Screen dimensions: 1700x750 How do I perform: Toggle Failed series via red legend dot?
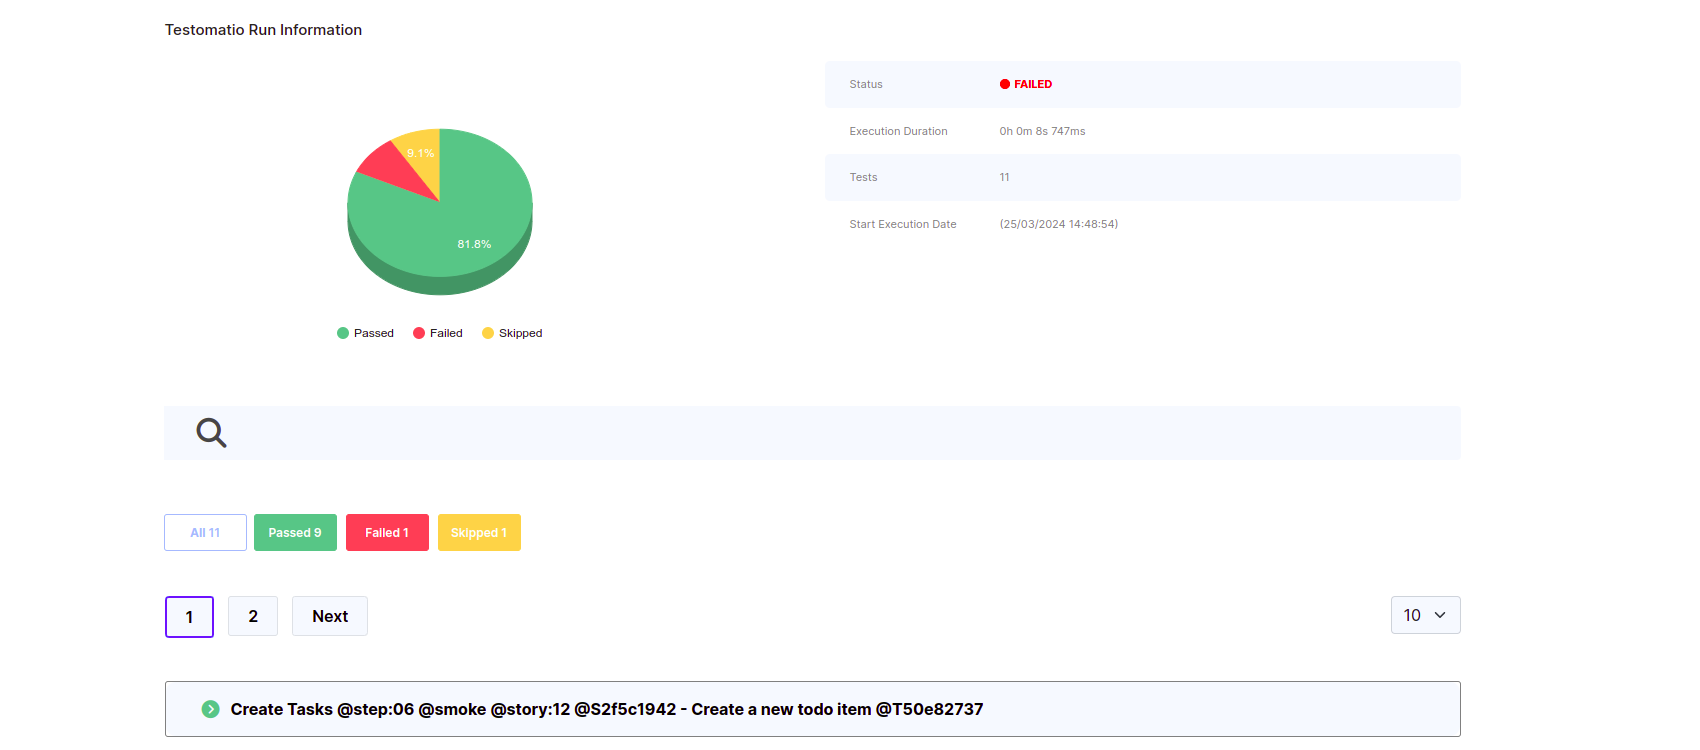419,333
